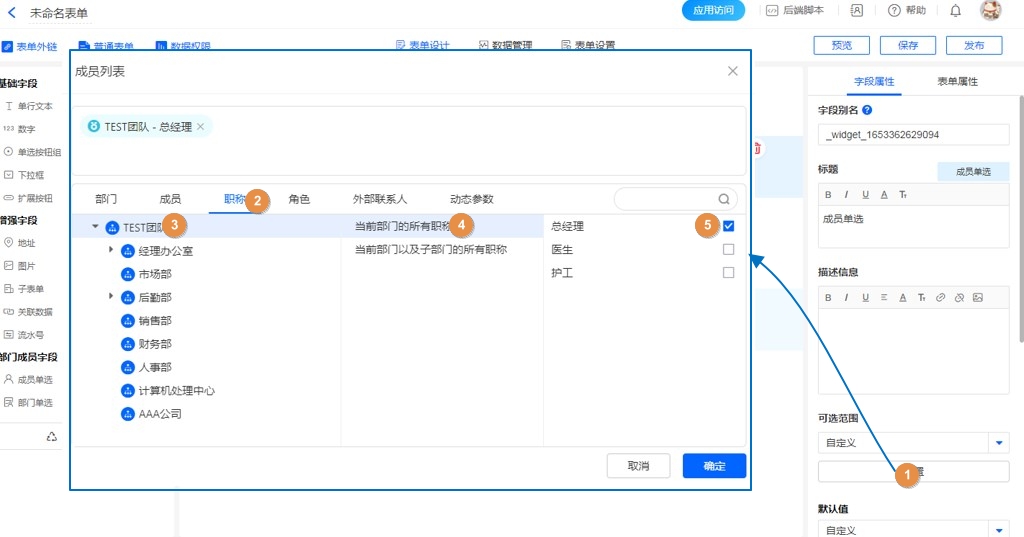Click the contacts icon in the top bar
Screen dimensions: 1024x537
tap(857, 10)
